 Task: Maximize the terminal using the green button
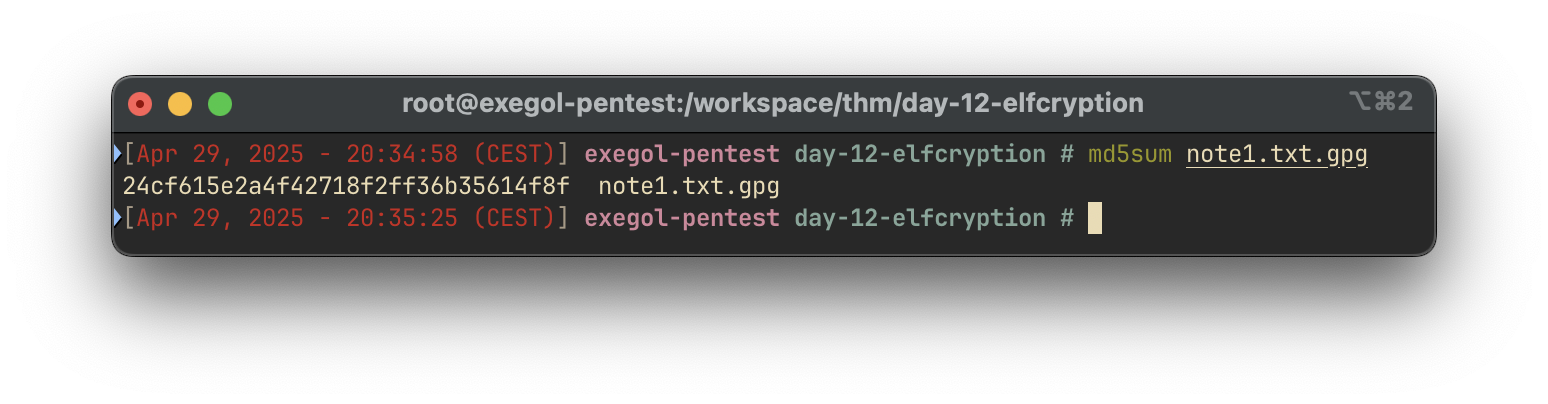click(220, 103)
